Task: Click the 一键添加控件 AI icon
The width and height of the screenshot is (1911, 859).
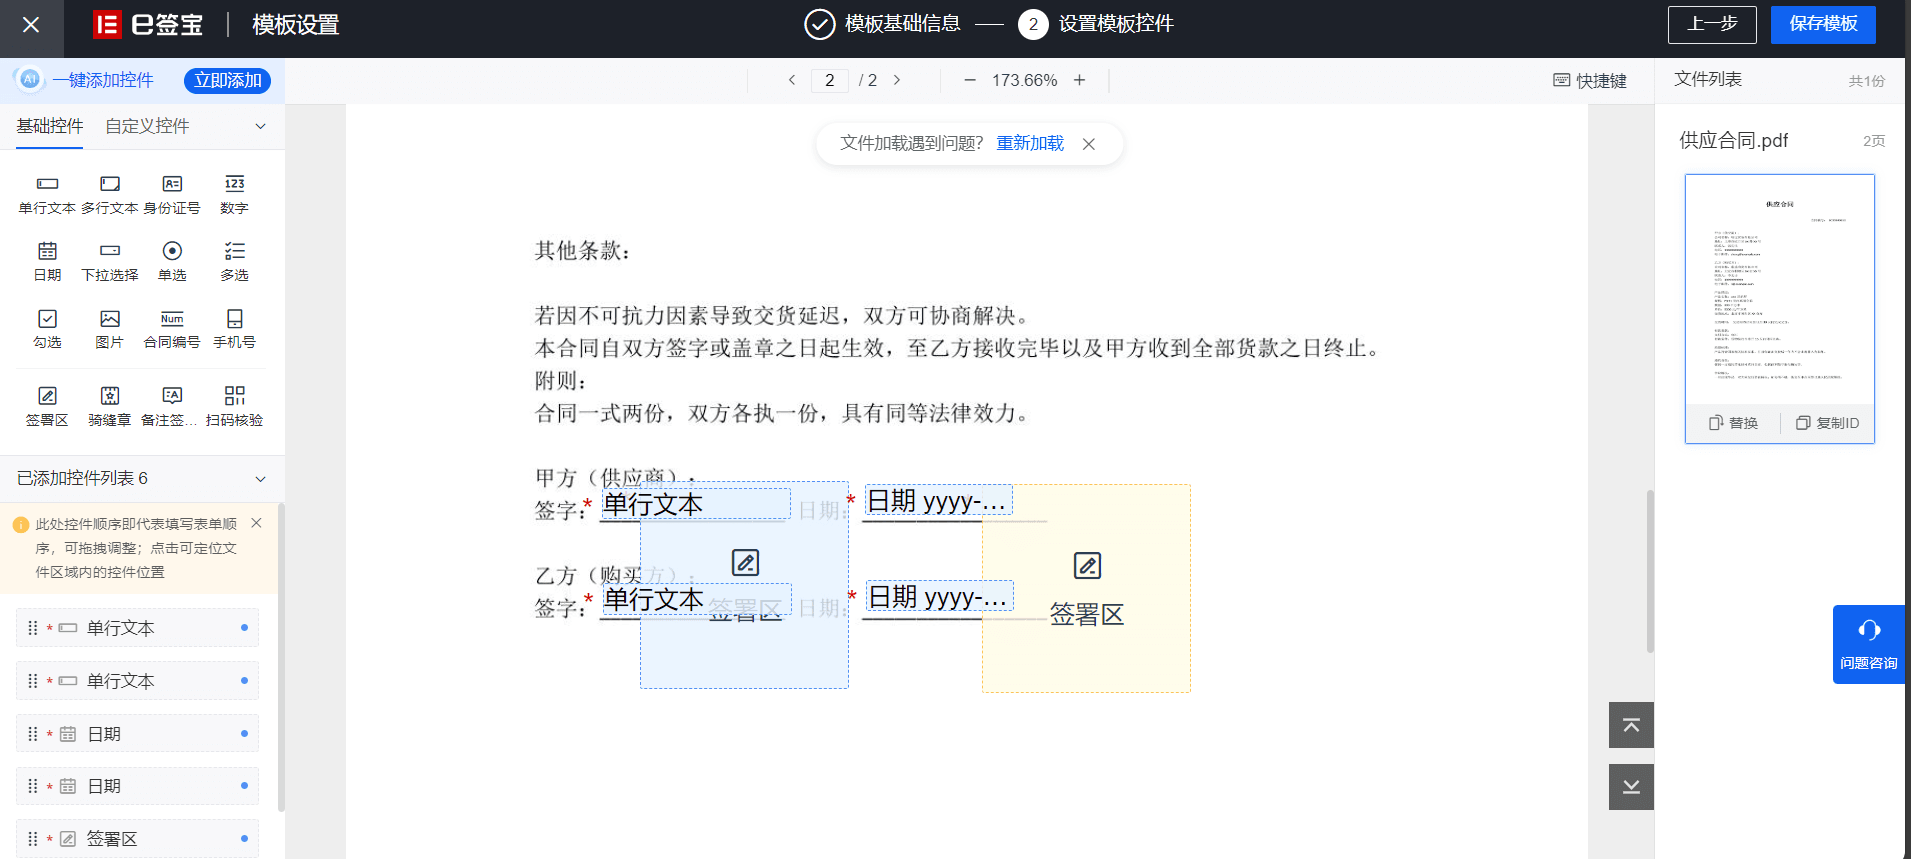Action: tap(29, 79)
